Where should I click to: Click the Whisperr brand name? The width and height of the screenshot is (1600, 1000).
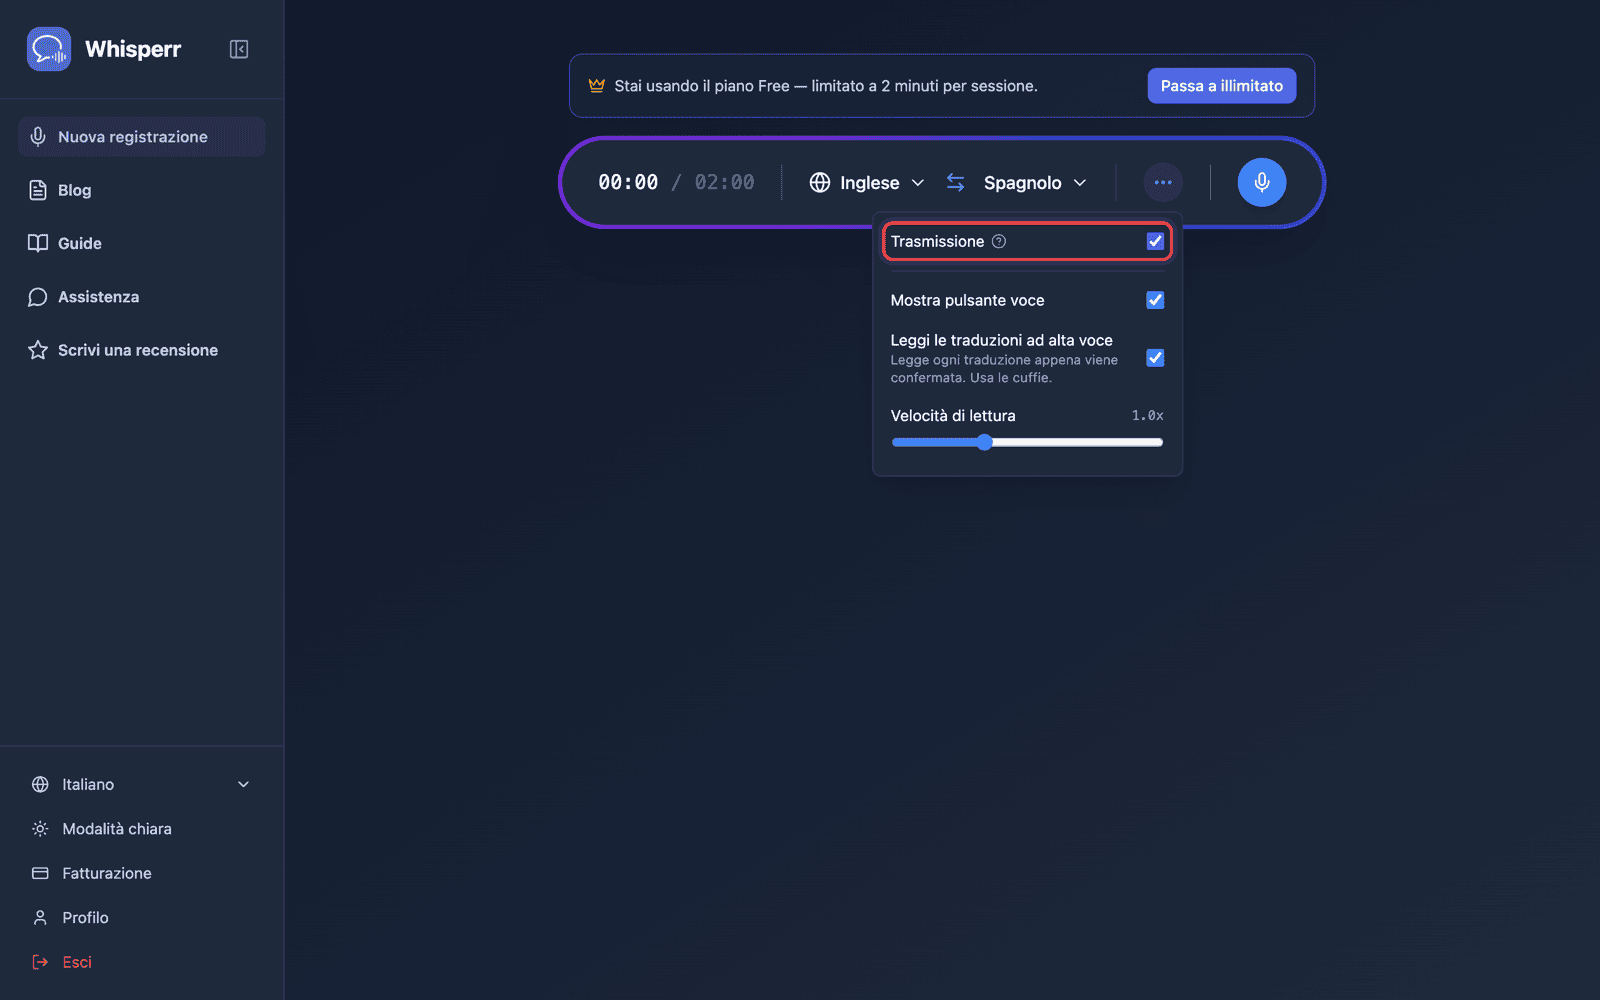click(x=133, y=49)
